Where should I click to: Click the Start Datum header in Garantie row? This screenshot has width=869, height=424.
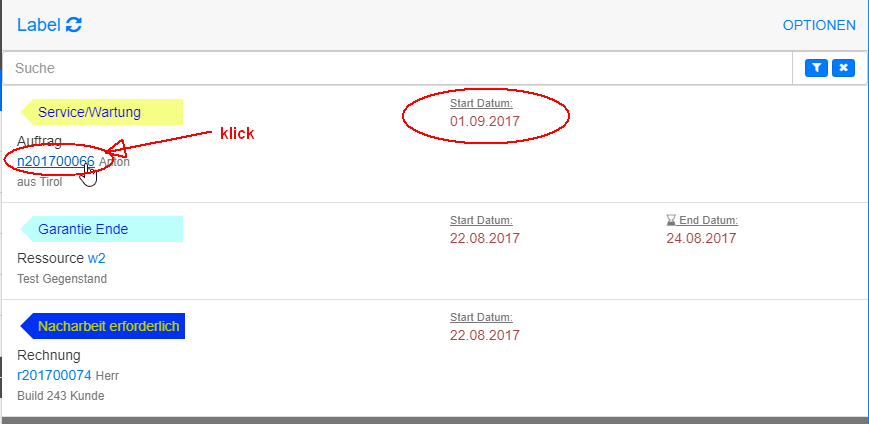pyautogui.click(x=481, y=221)
